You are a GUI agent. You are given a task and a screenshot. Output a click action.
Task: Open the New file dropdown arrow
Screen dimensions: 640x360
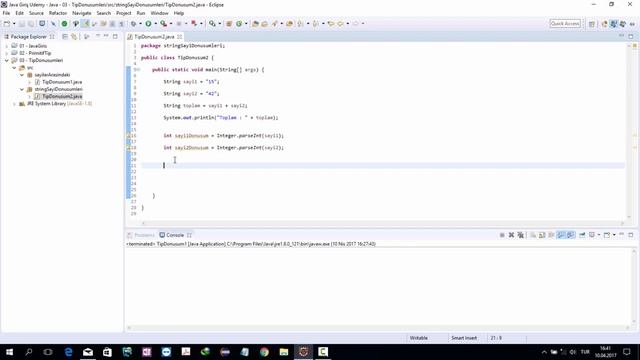click(x=14, y=24)
